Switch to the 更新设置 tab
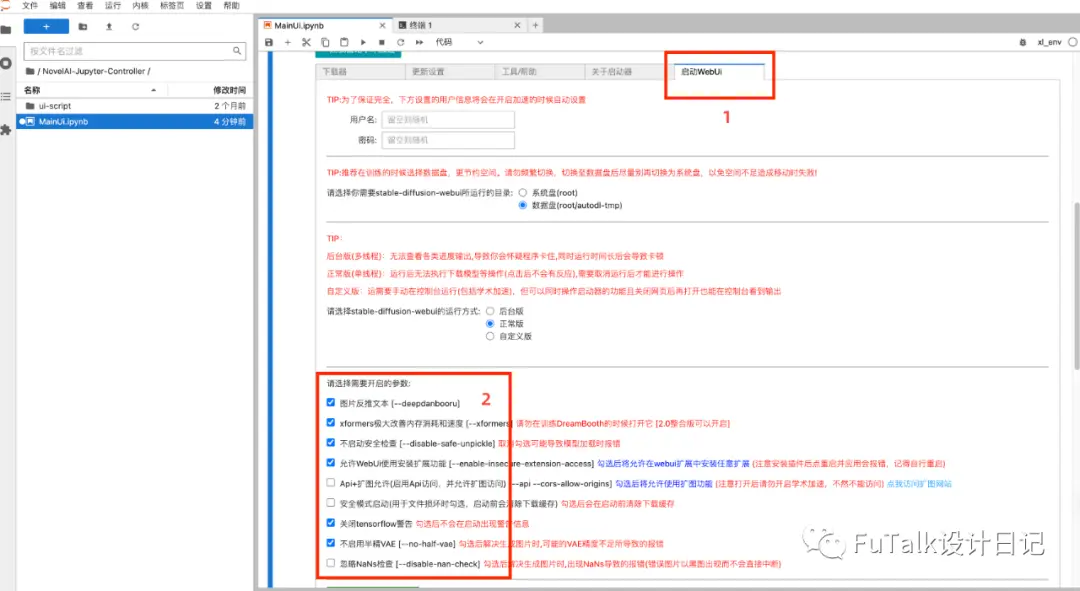Viewport: 1080px width, 591px height. click(x=450, y=72)
